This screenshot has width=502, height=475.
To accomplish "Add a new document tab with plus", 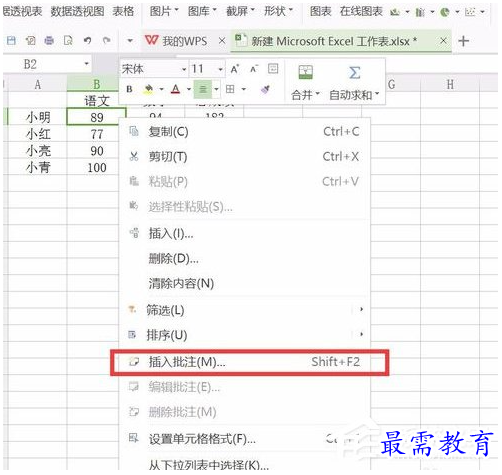I will click(463, 41).
